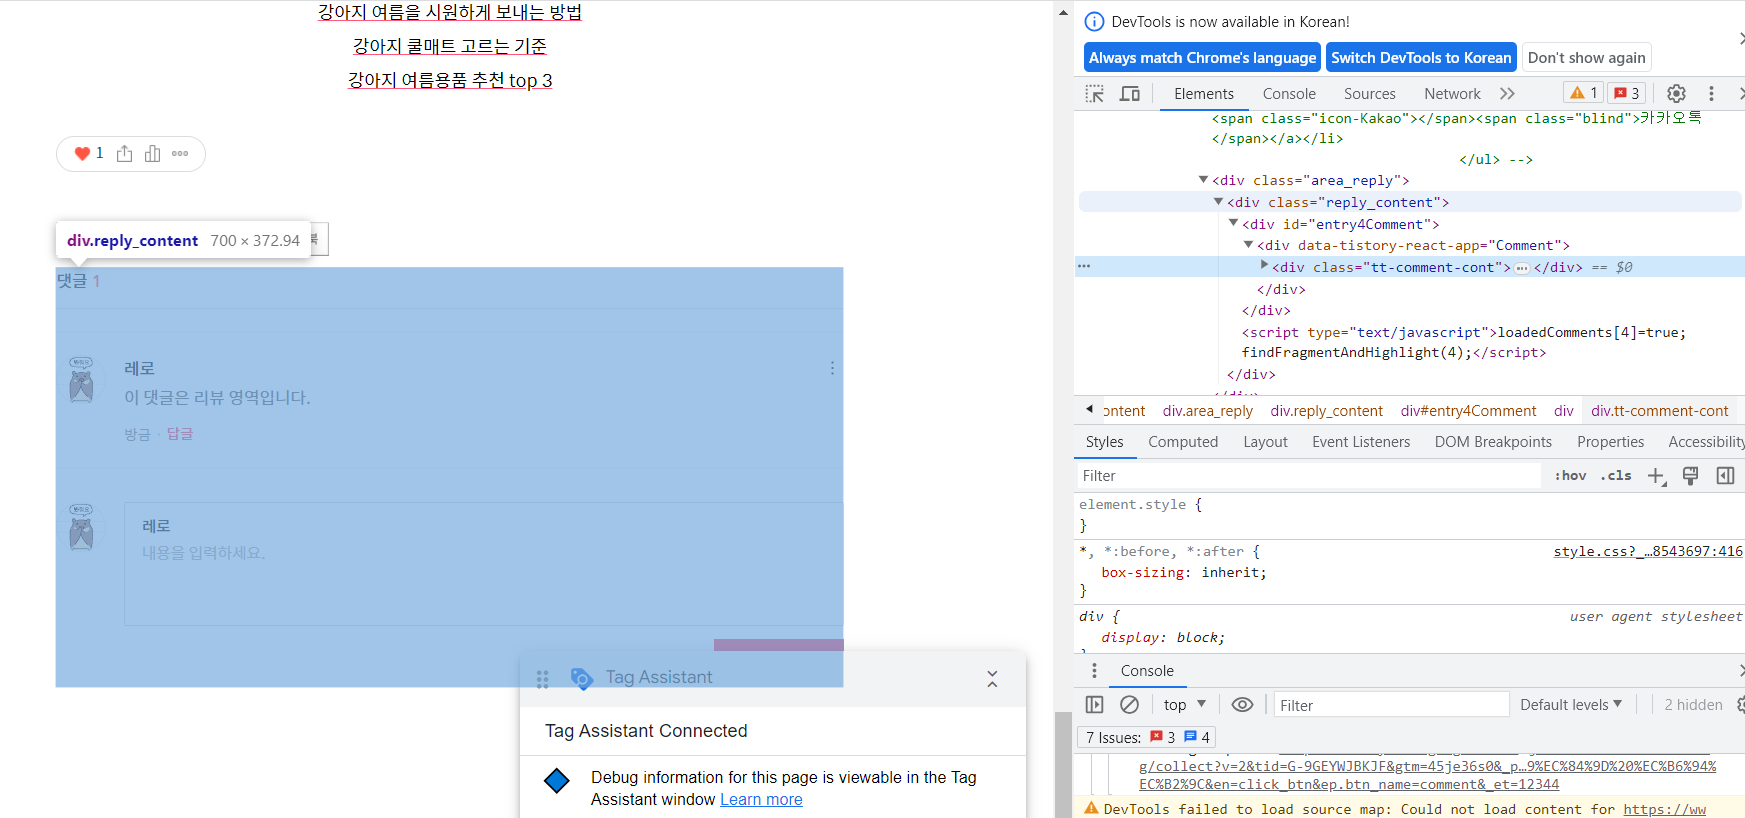Select the inspect element picker icon
Screen dimensions: 1745x818
[x=1095, y=94]
